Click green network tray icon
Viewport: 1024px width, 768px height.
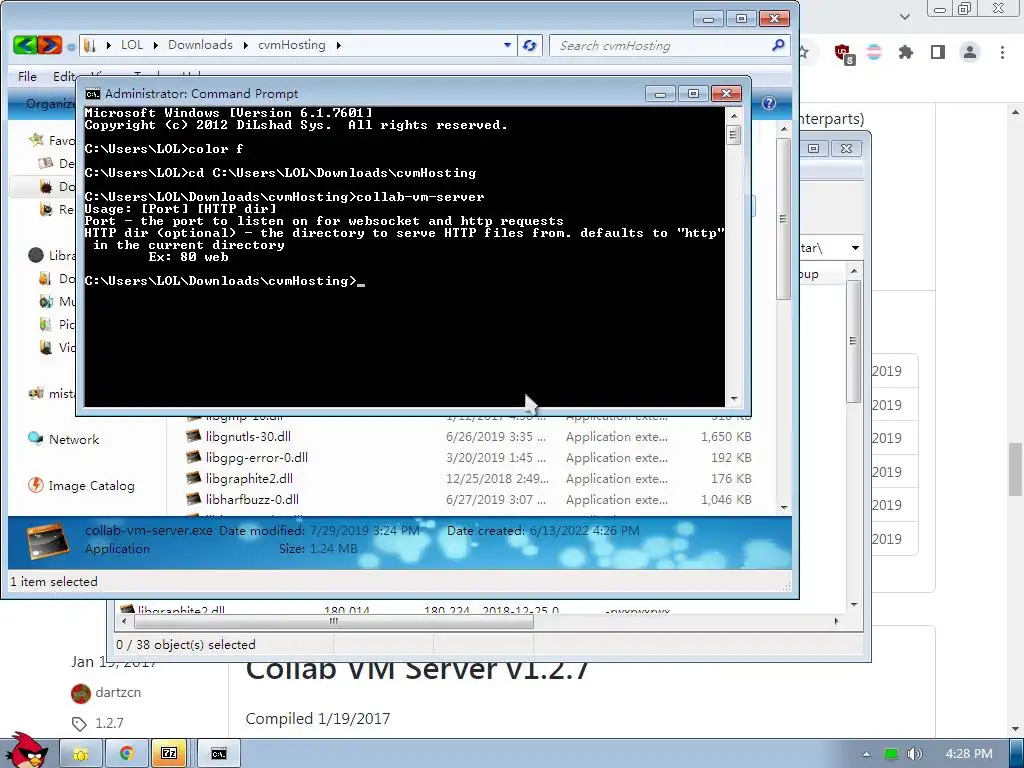tap(891, 754)
